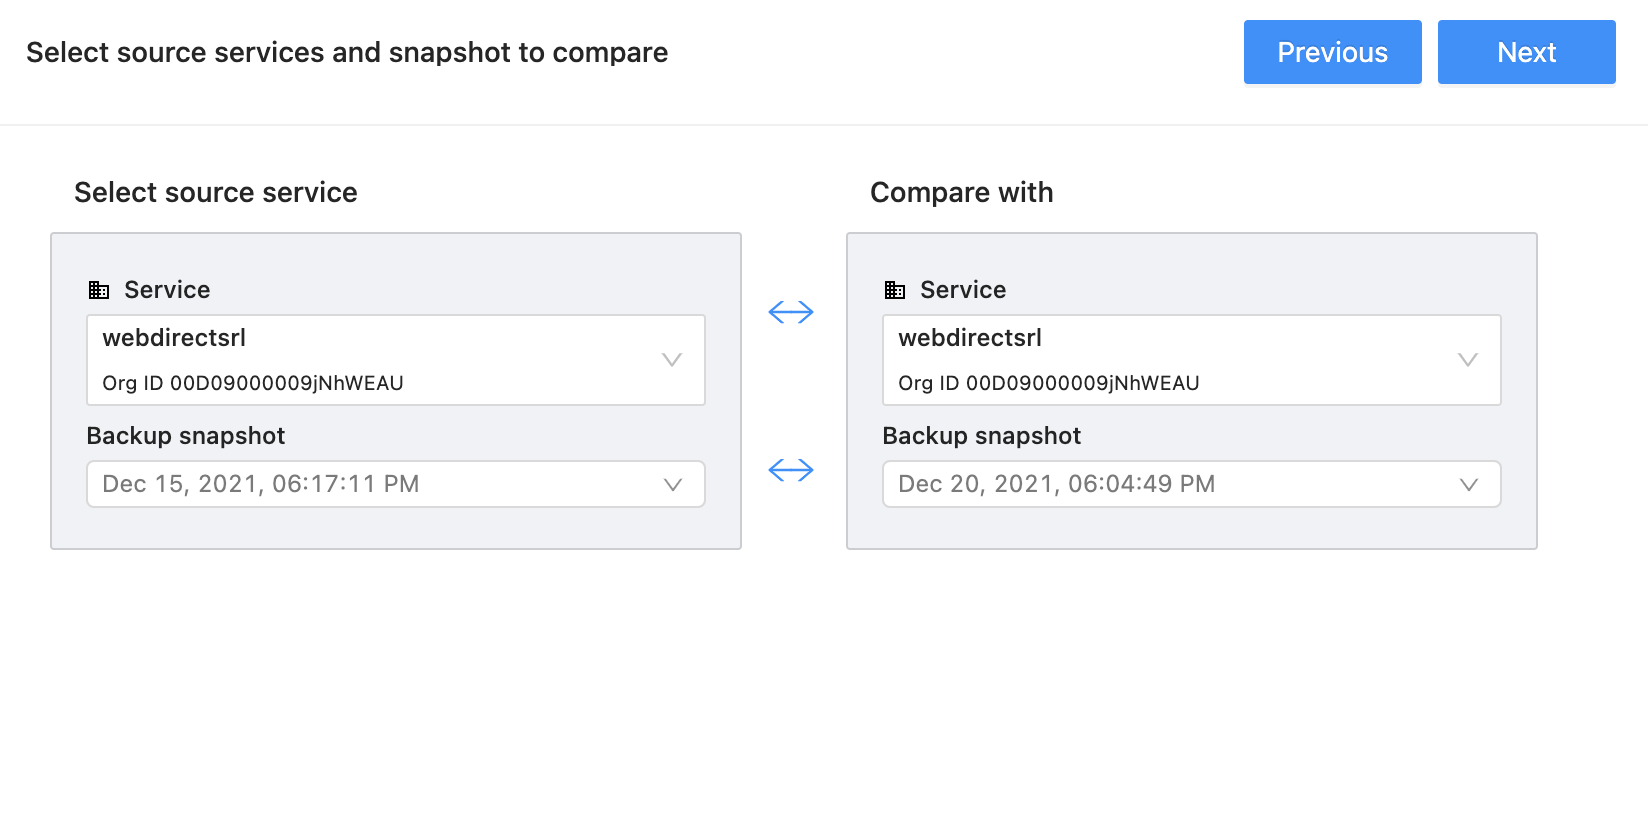The width and height of the screenshot is (1648, 832).
Task: Click the backup snapshot swap arrows icon
Action: (791, 470)
